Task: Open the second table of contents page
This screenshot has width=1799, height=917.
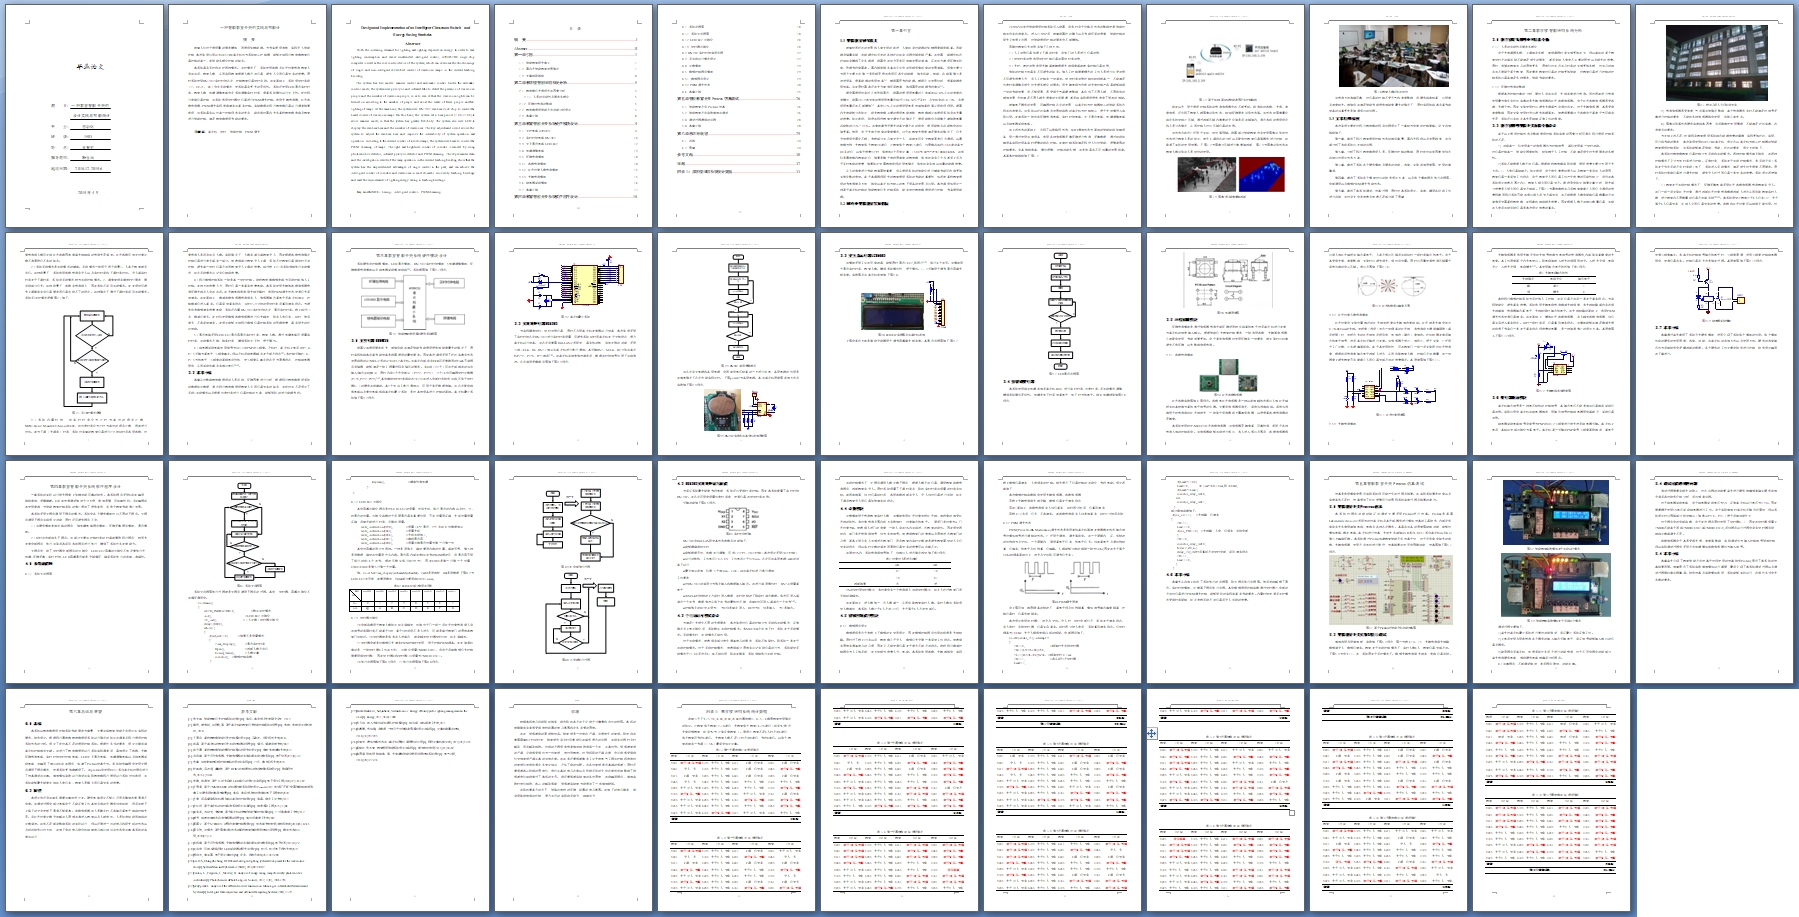Action: pos(736,115)
